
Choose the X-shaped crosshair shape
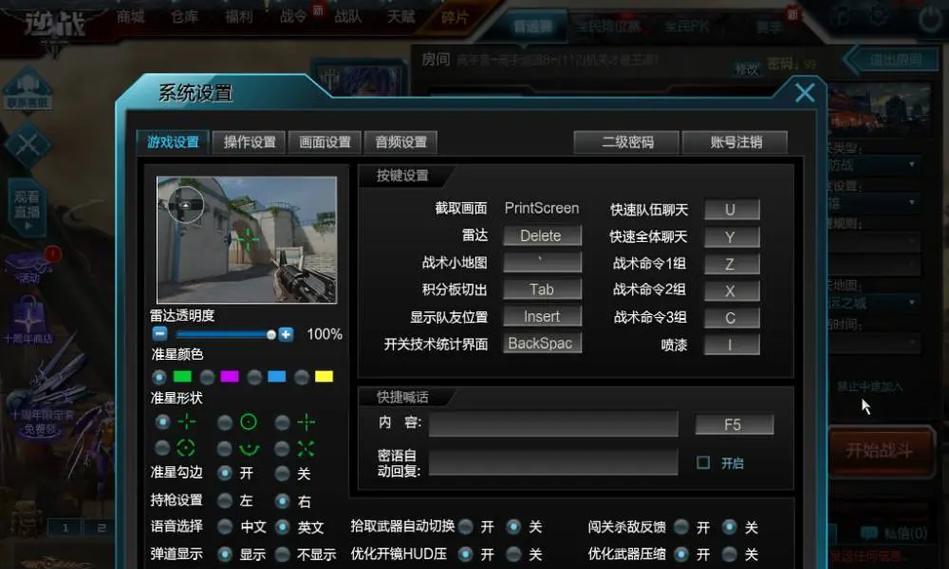[x=282, y=449]
